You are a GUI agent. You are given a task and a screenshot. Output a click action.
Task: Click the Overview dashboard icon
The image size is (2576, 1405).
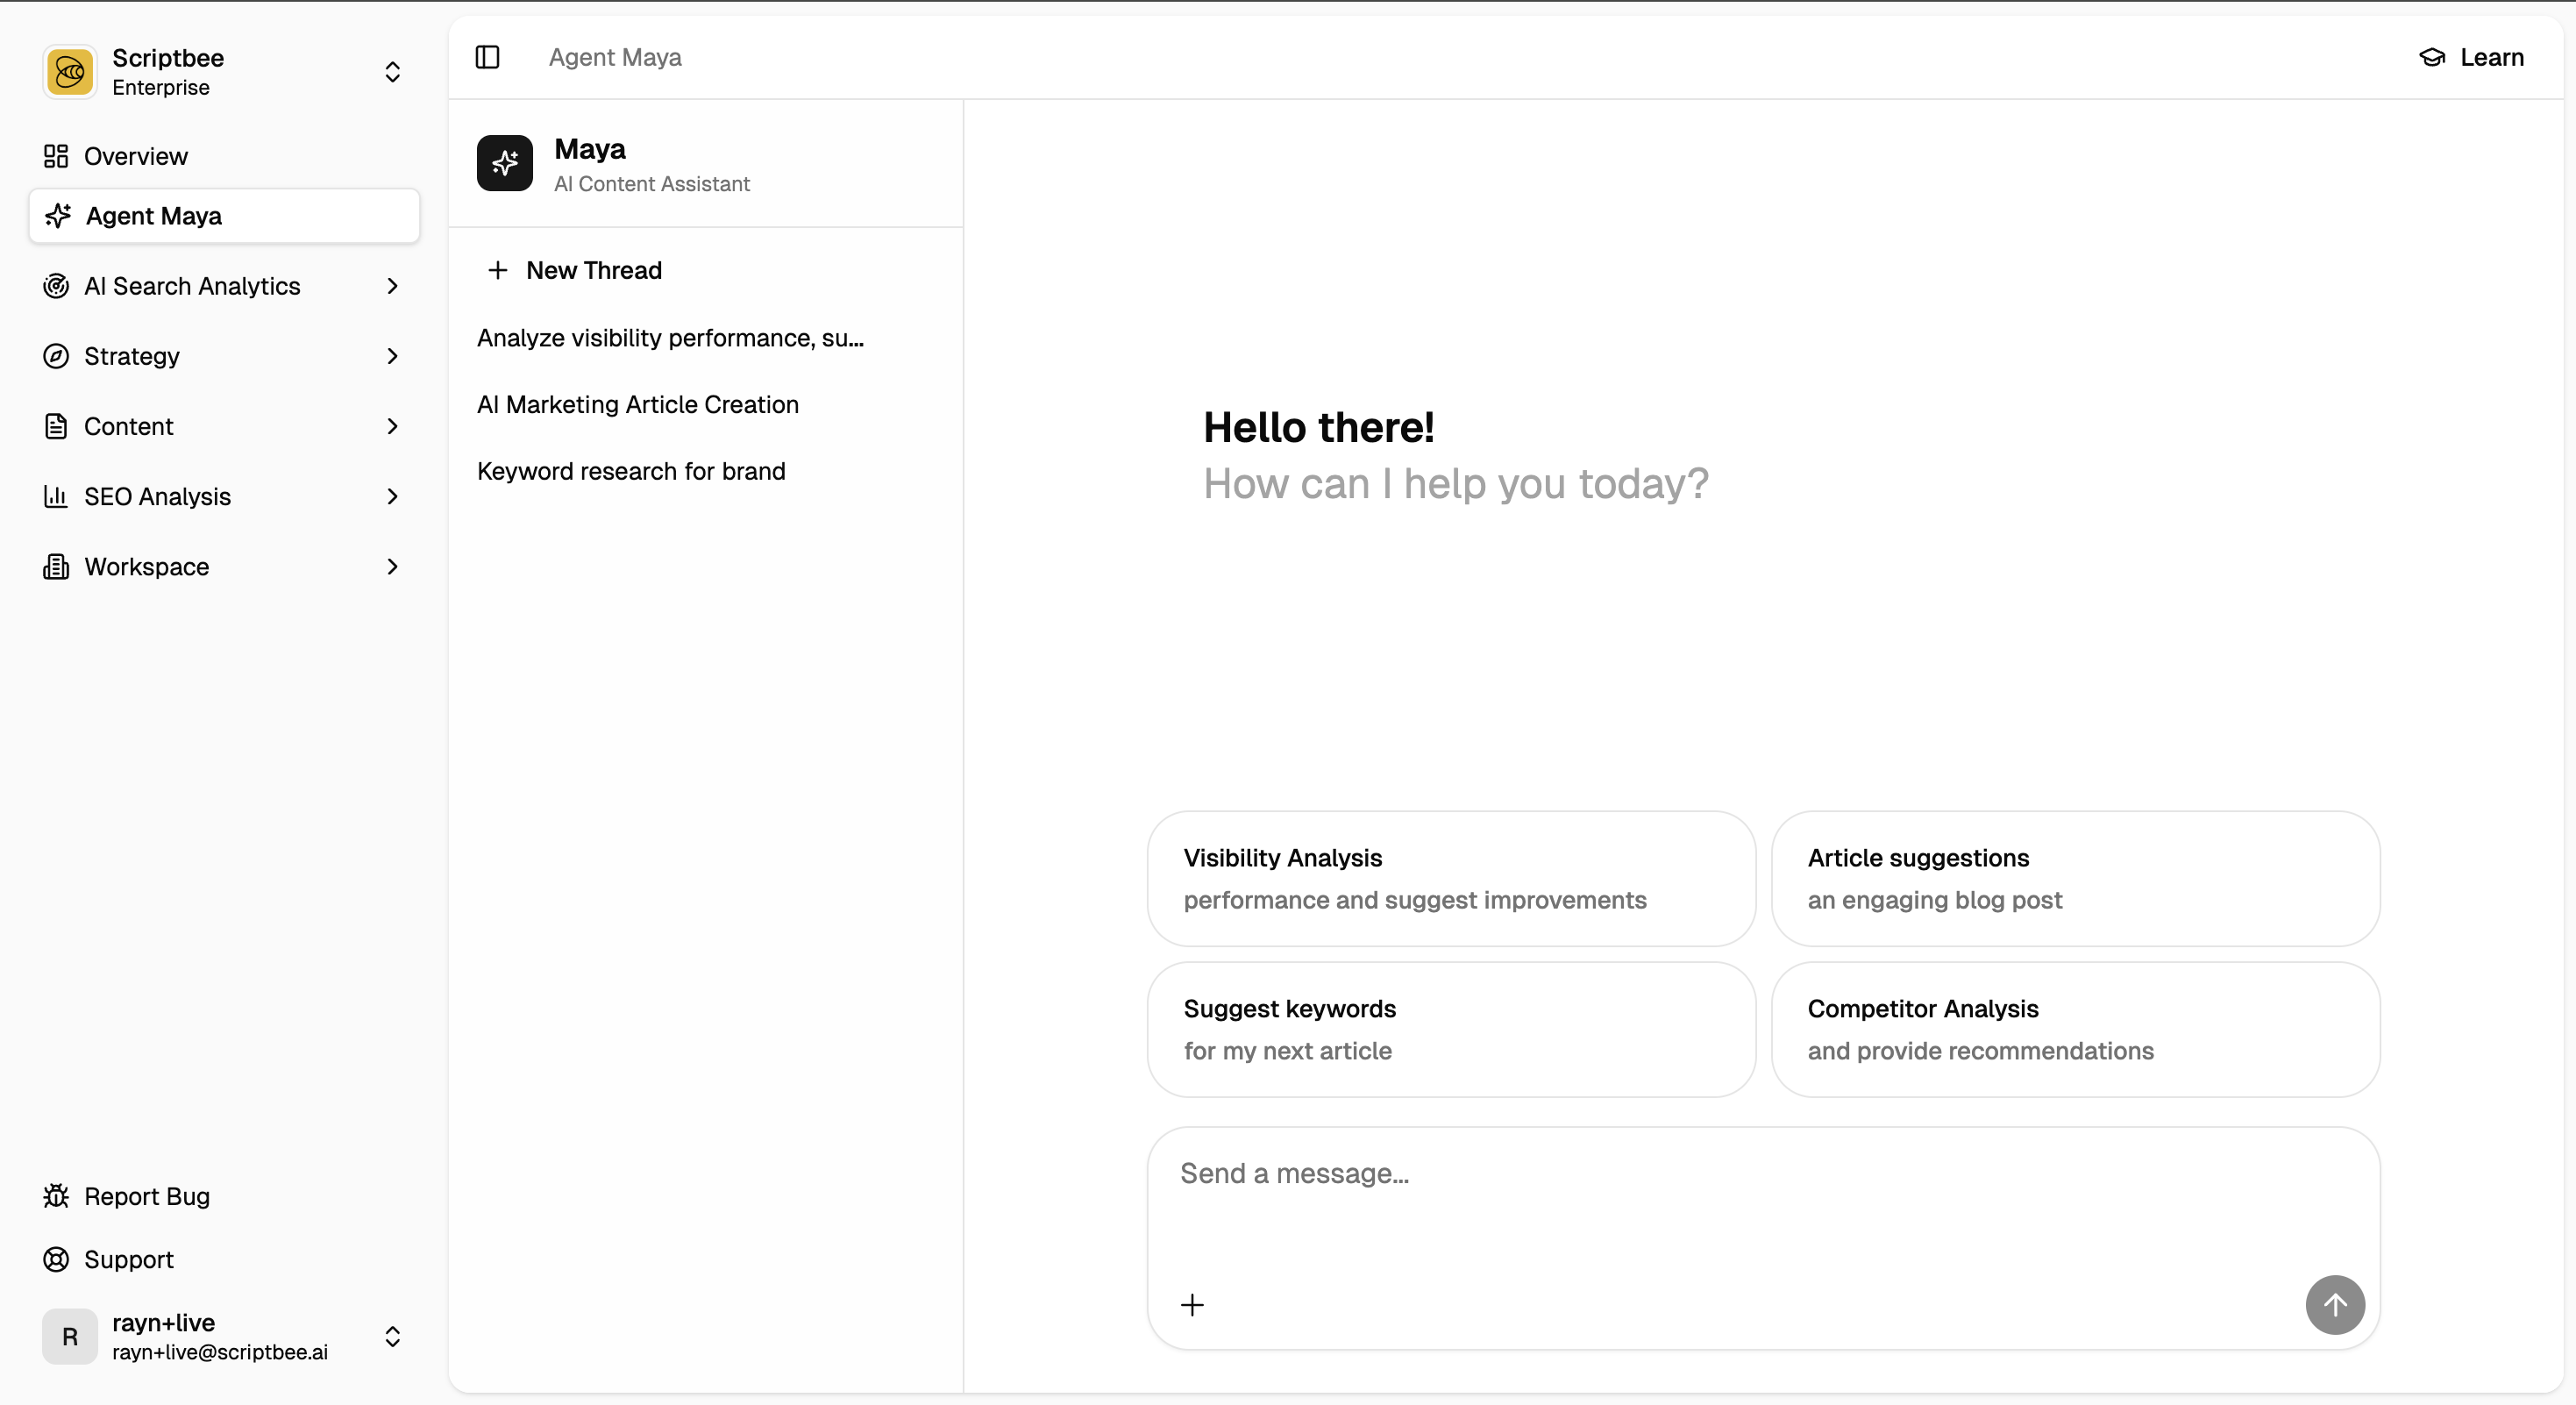pos(56,156)
